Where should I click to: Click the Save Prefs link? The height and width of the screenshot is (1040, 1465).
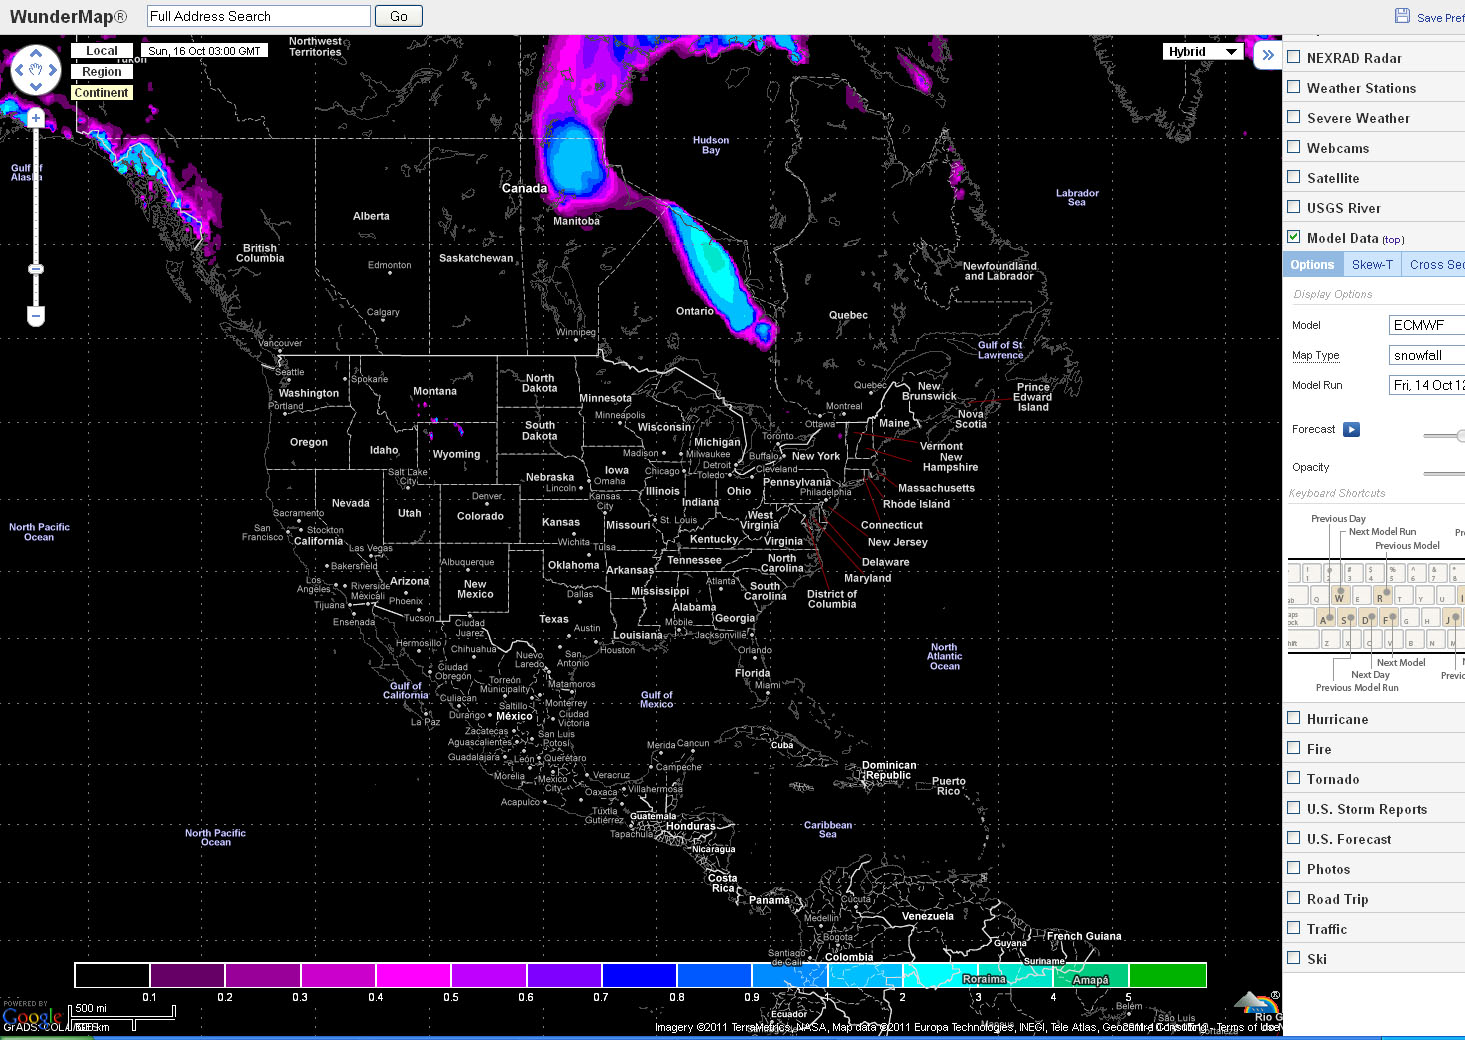(1440, 18)
